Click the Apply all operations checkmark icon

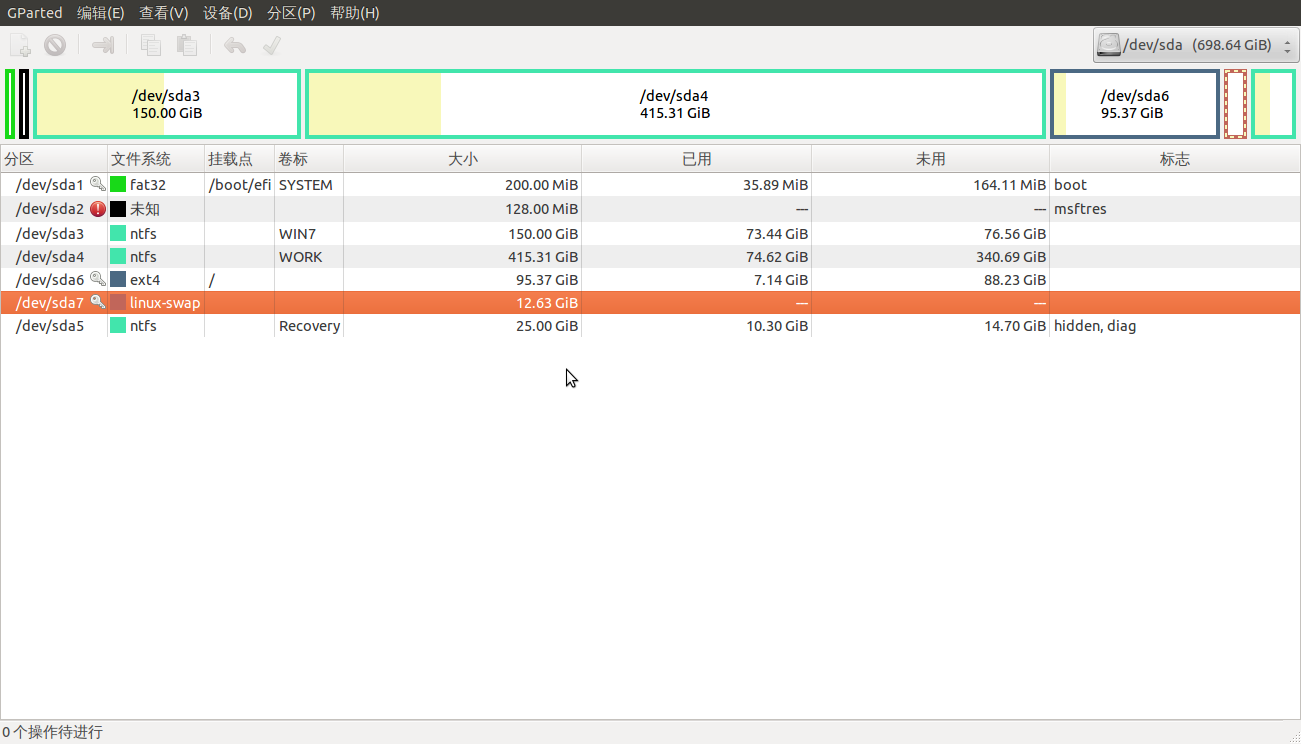tap(270, 45)
